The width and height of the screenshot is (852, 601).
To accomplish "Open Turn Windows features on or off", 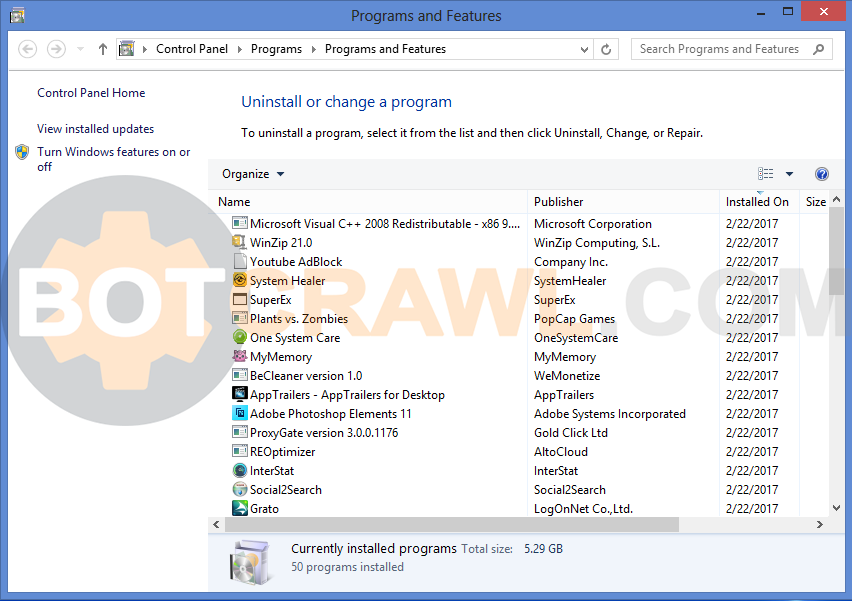I will coord(114,159).
